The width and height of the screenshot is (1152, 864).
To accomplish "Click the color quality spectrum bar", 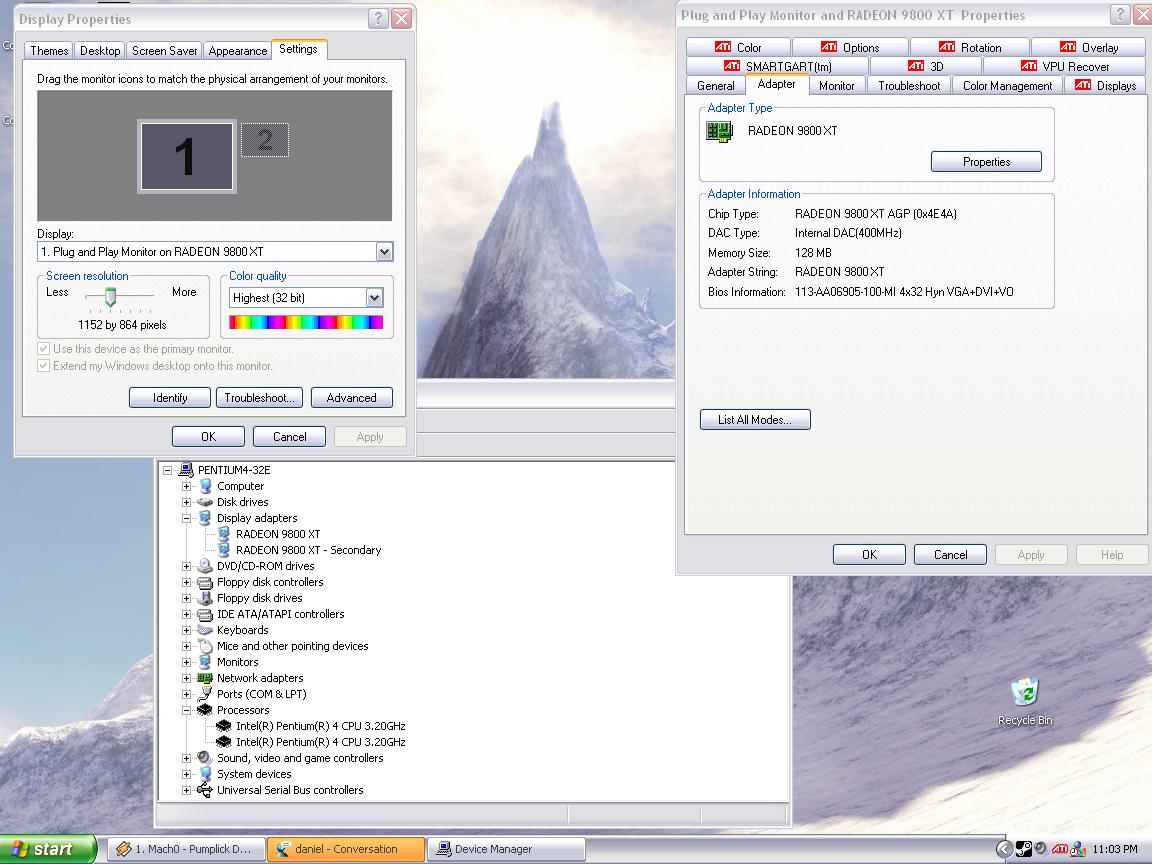I will (x=306, y=322).
